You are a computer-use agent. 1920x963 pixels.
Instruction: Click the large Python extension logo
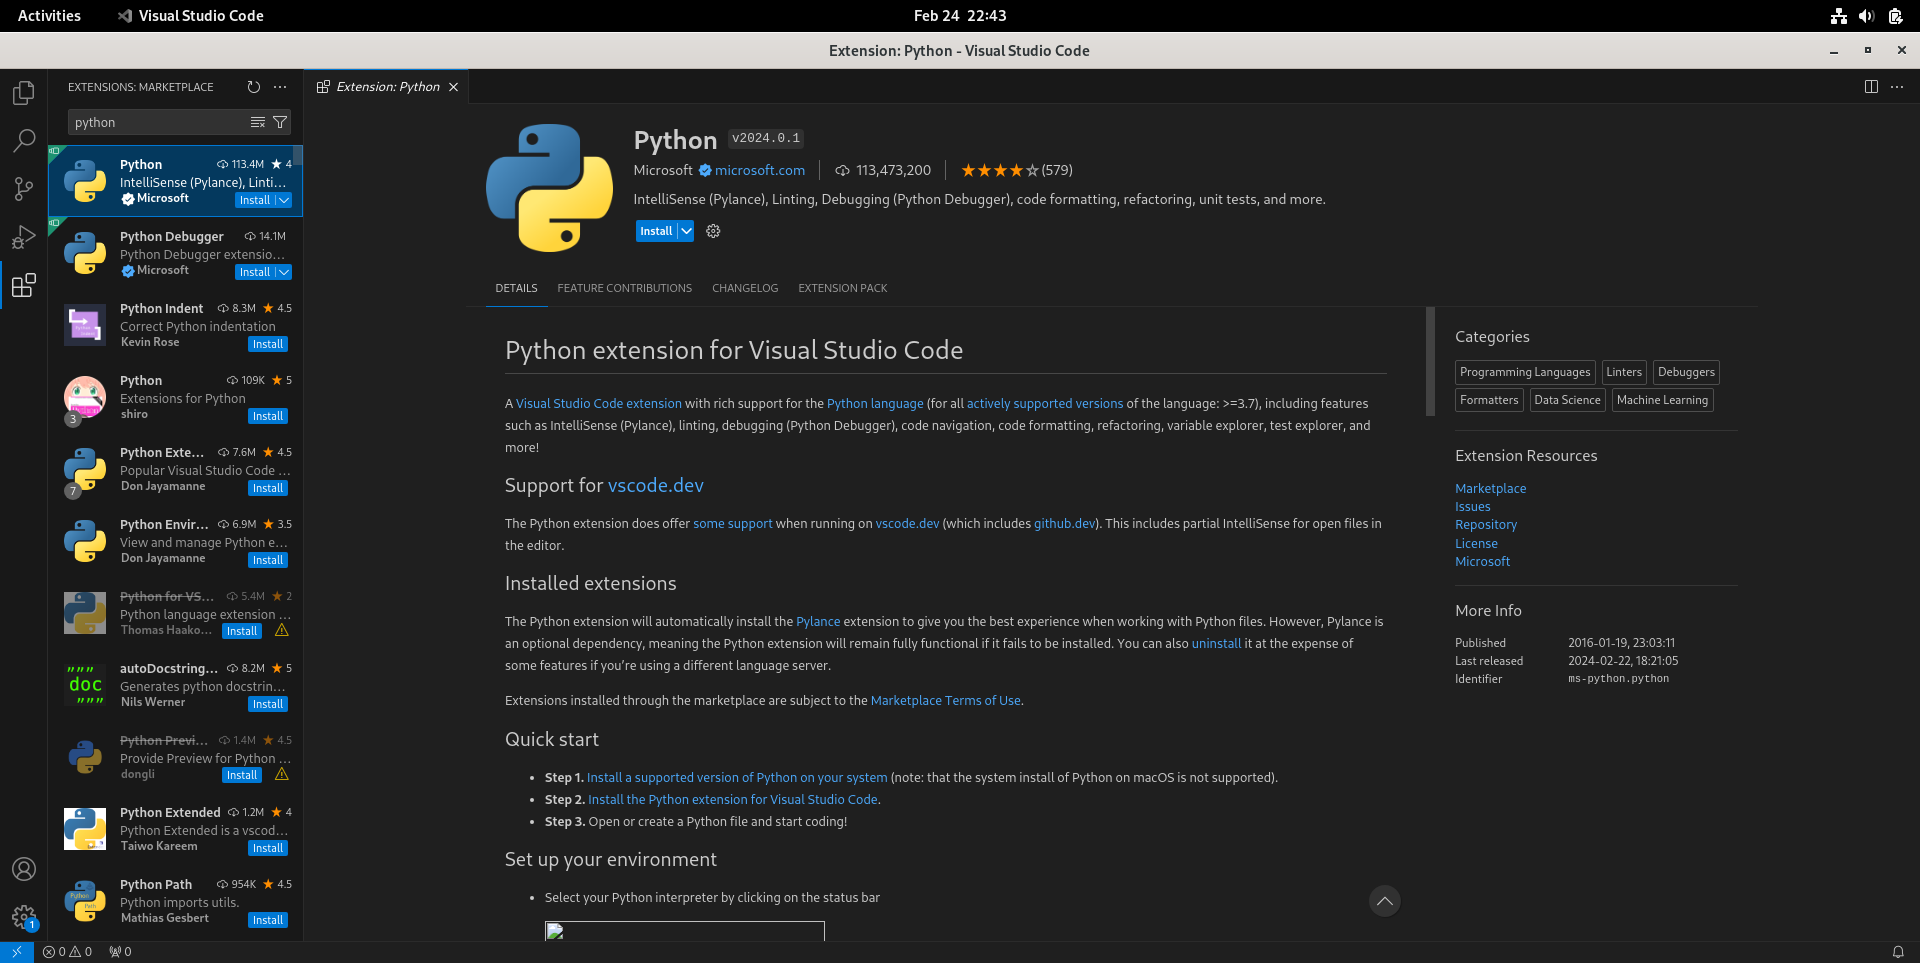[x=549, y=187]
